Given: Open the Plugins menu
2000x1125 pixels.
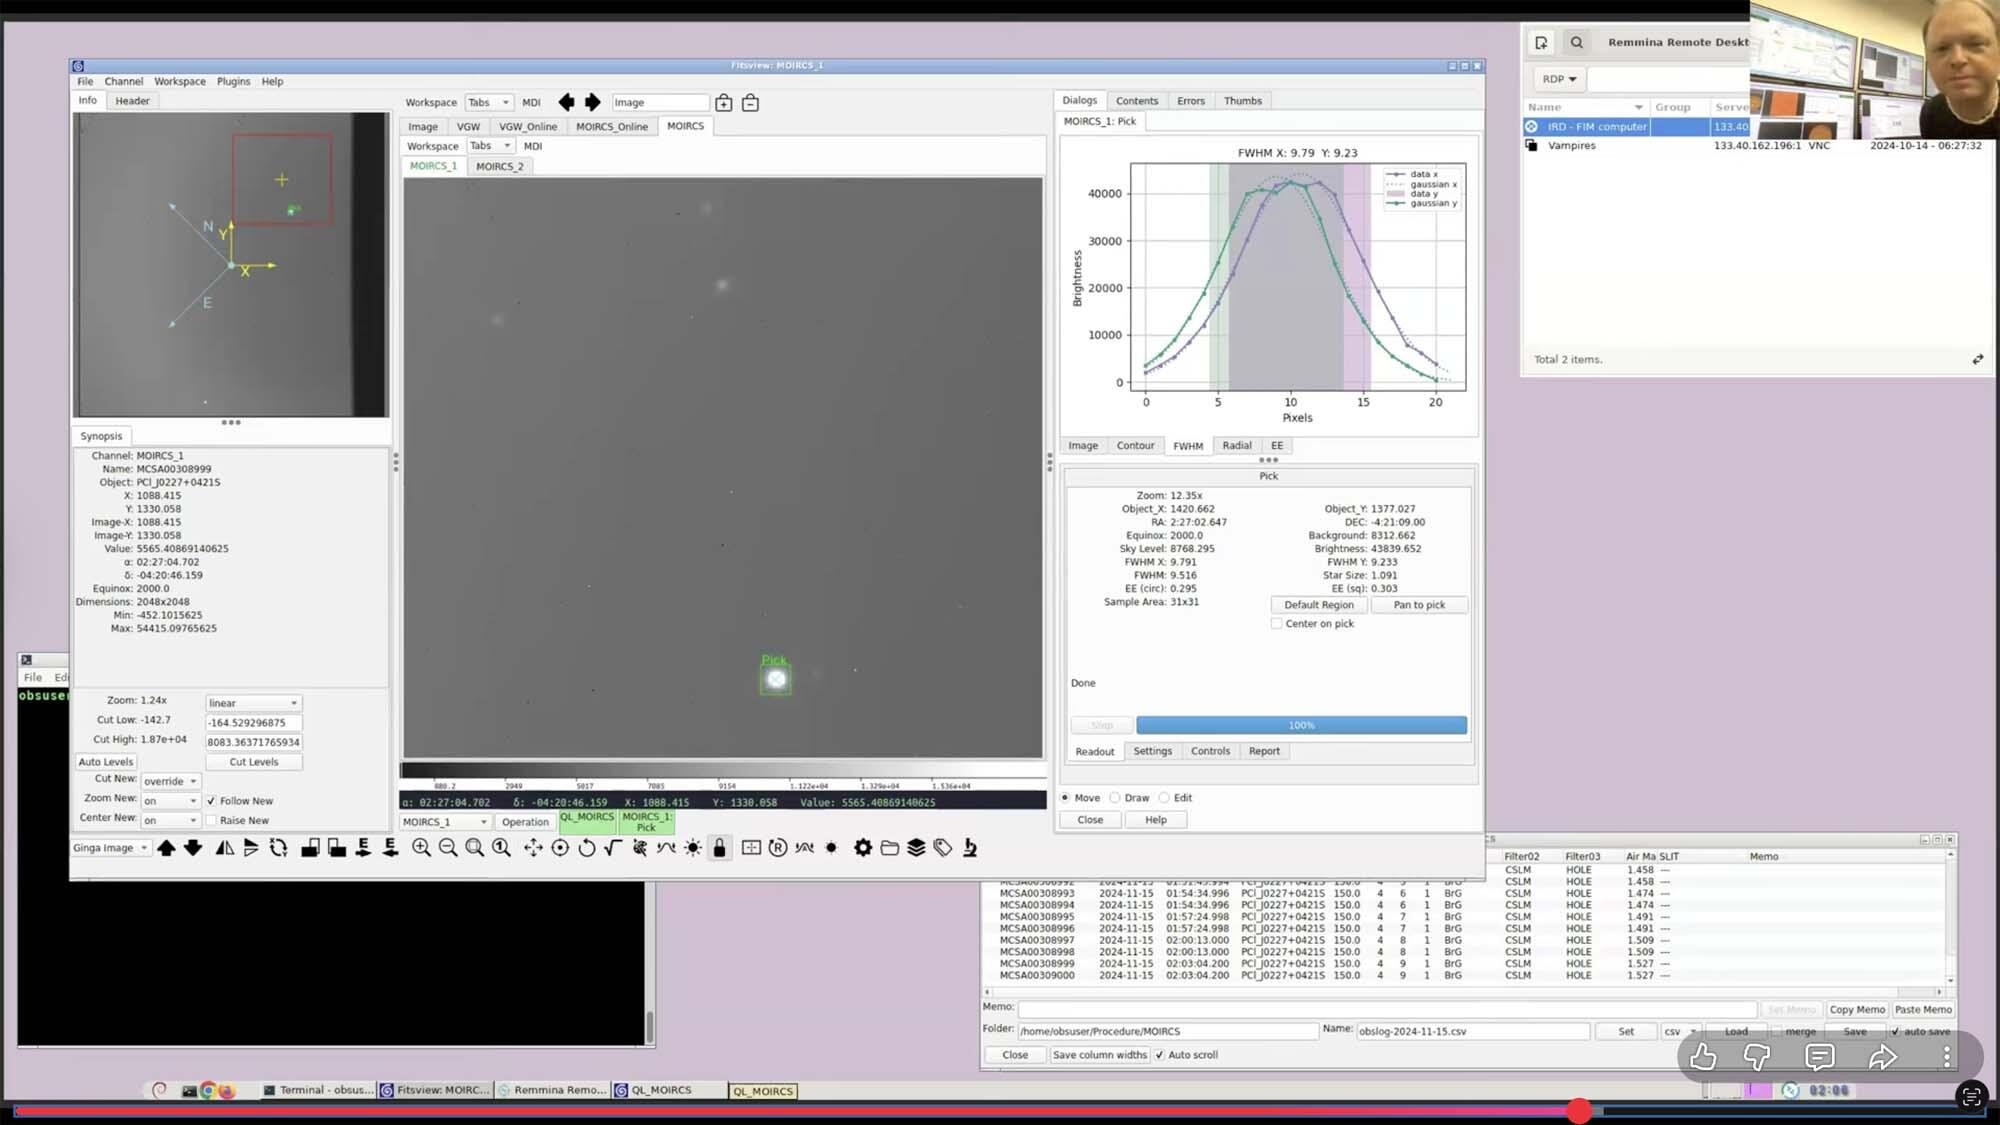Looking at the screenshot, I should point(233,82).
